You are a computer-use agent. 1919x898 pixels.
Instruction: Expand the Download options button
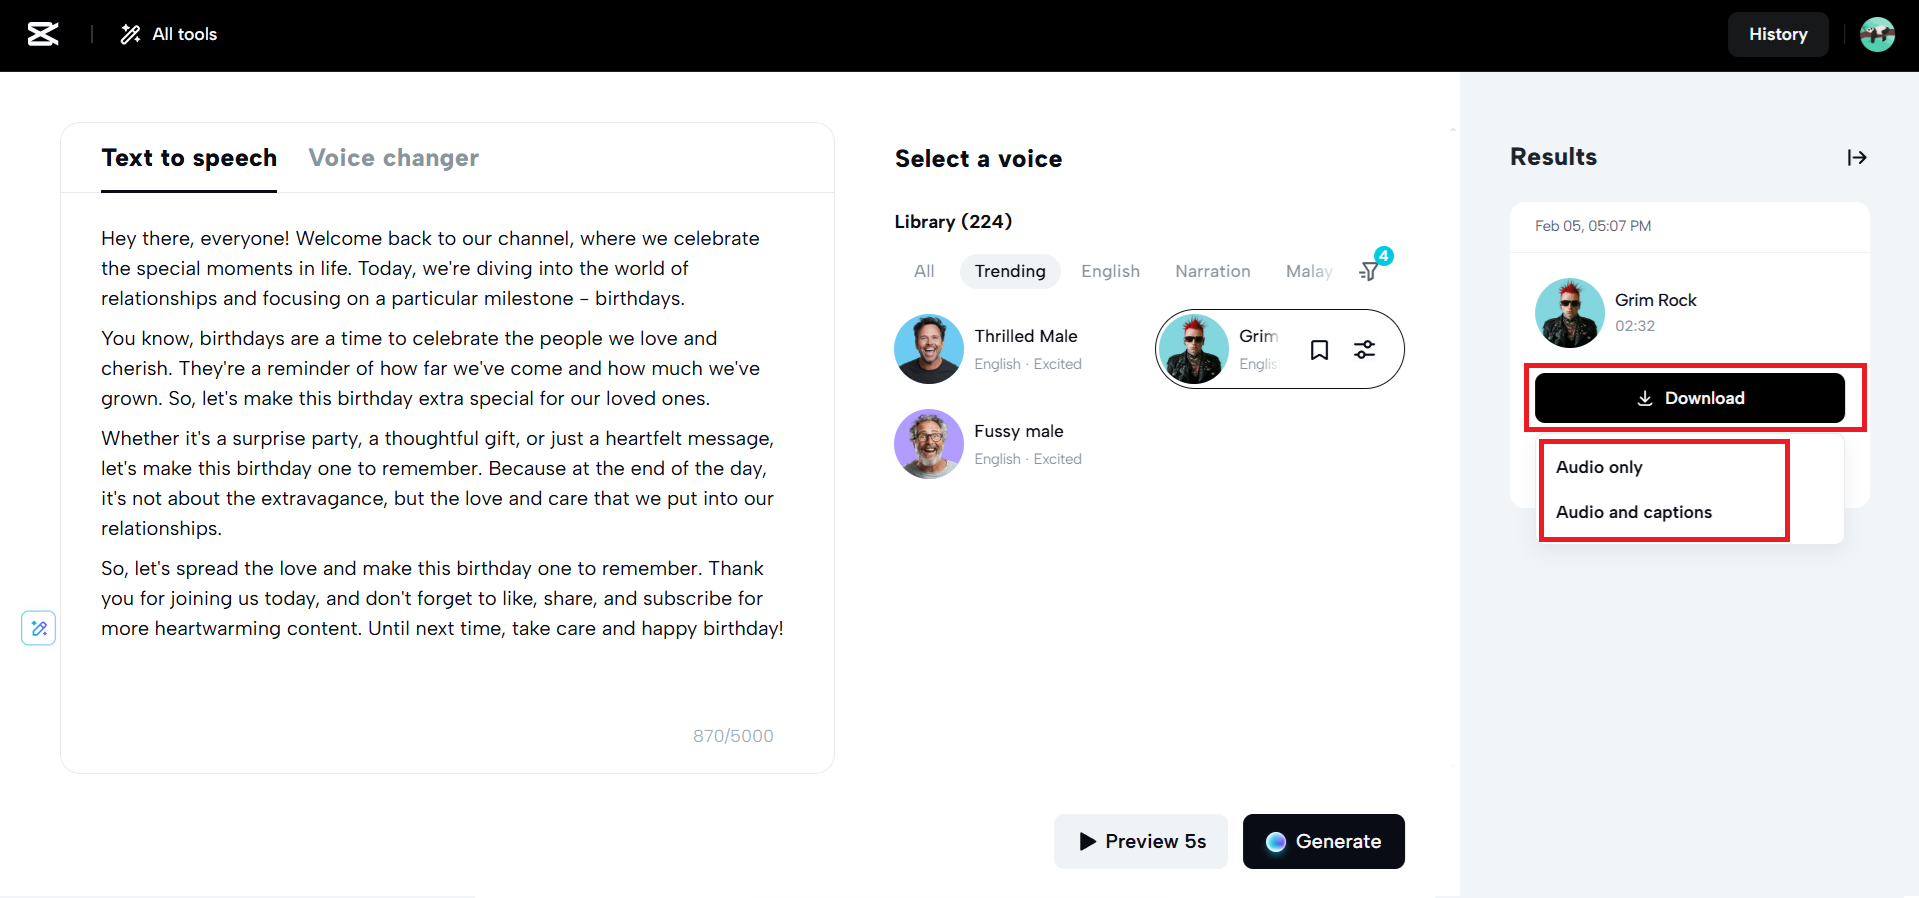point(1689,398)
